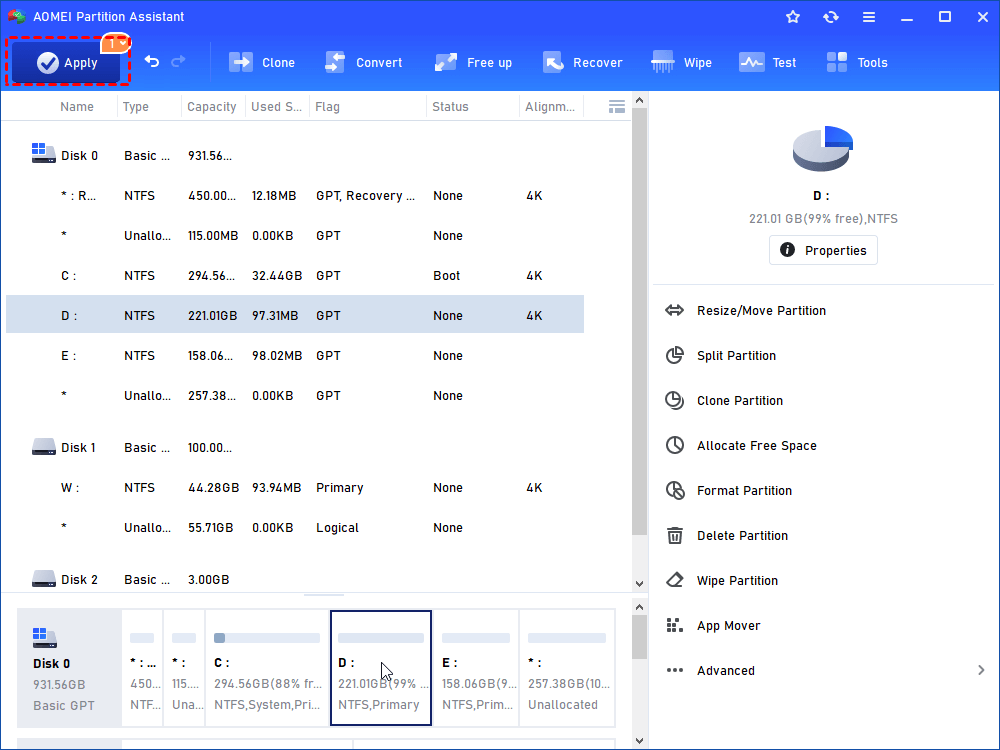Screen dimensions: 1000x750
Task: Click the partition list scroll-up arrow
Action: (639, 101)
